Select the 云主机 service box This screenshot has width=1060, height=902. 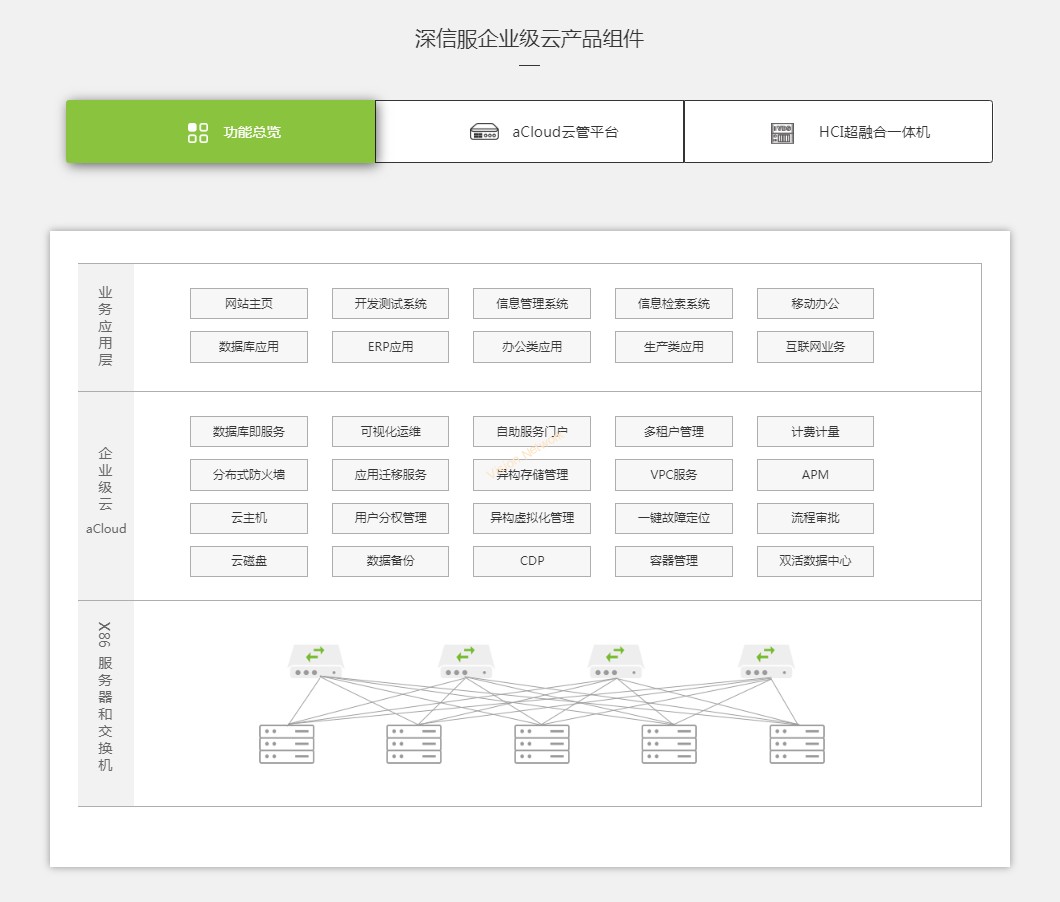click(x=248, y=518)
